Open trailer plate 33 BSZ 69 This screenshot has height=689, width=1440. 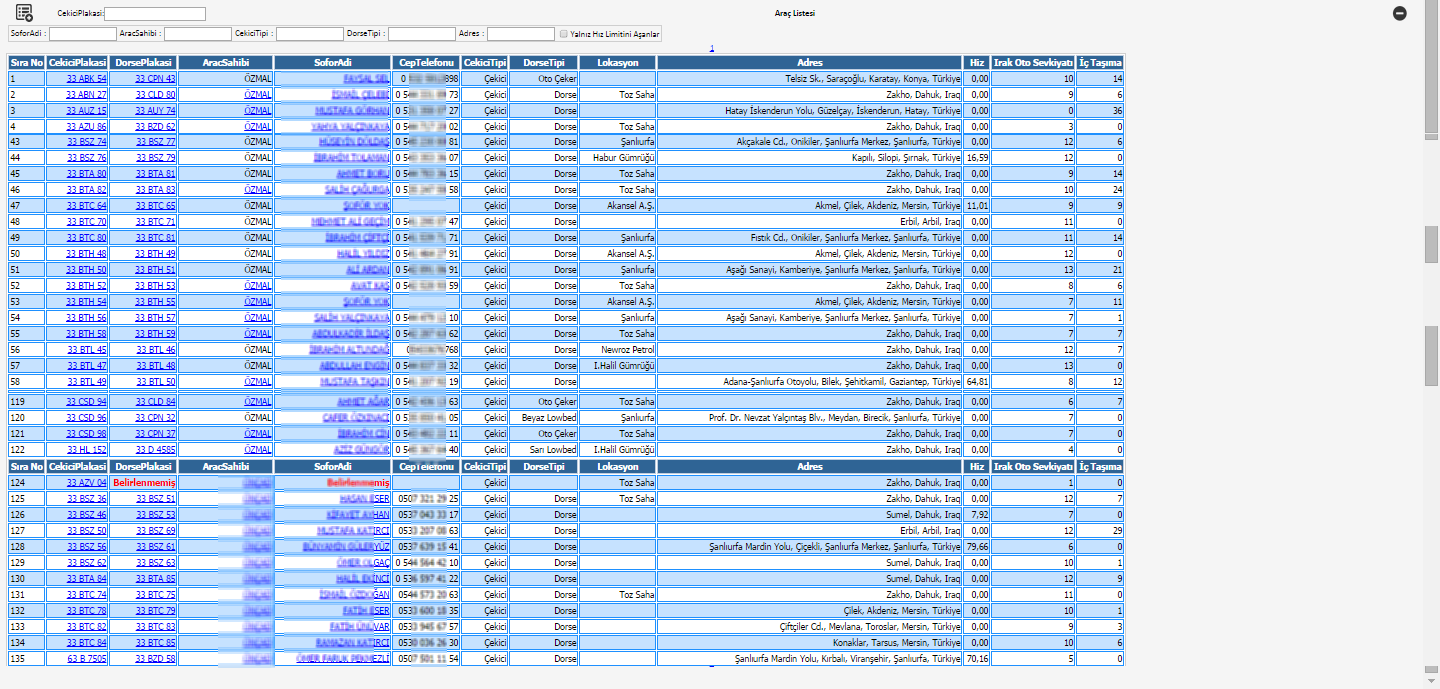tap(155, 530)
